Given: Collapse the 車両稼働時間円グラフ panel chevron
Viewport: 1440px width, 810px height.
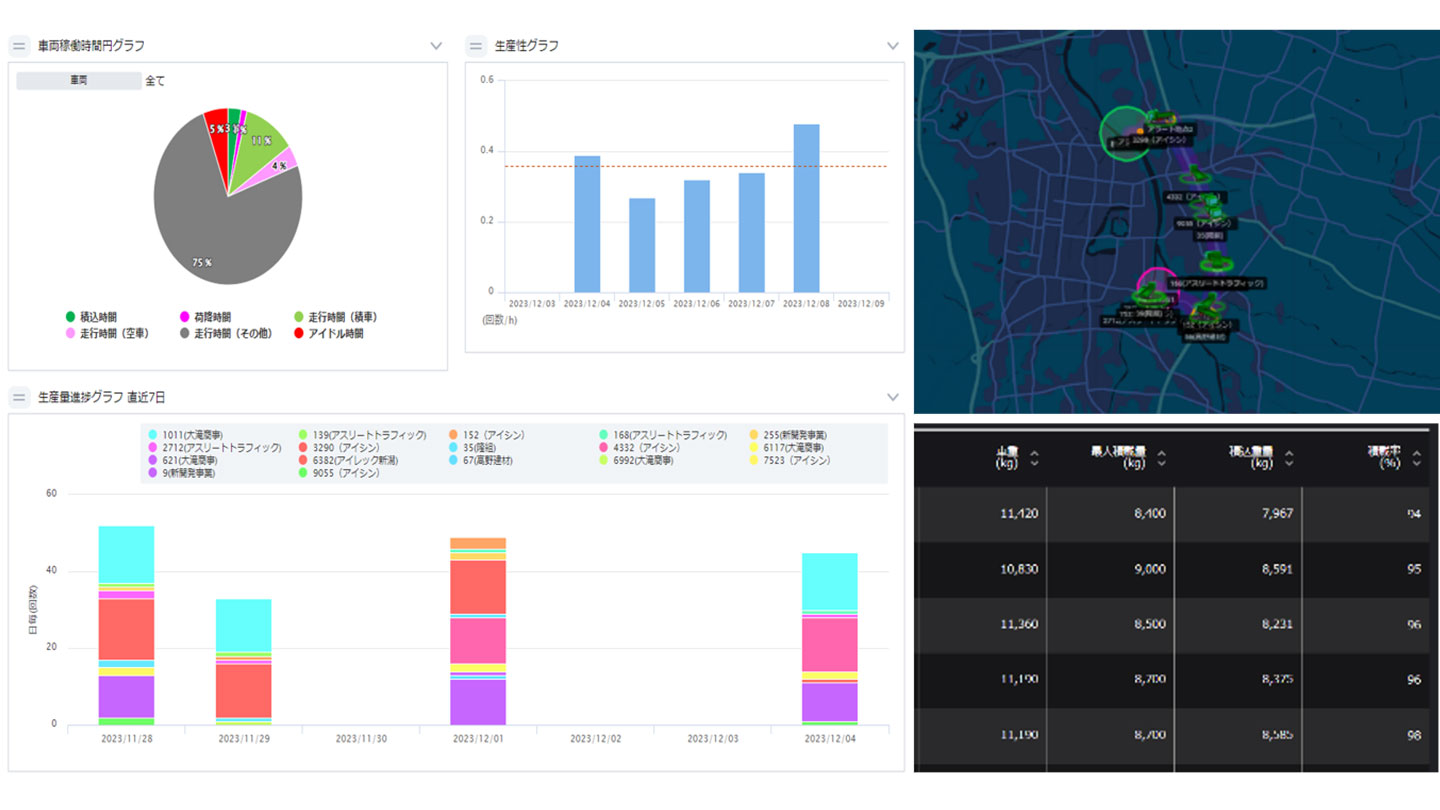Looking at the screenshot, I should (435, 46).
